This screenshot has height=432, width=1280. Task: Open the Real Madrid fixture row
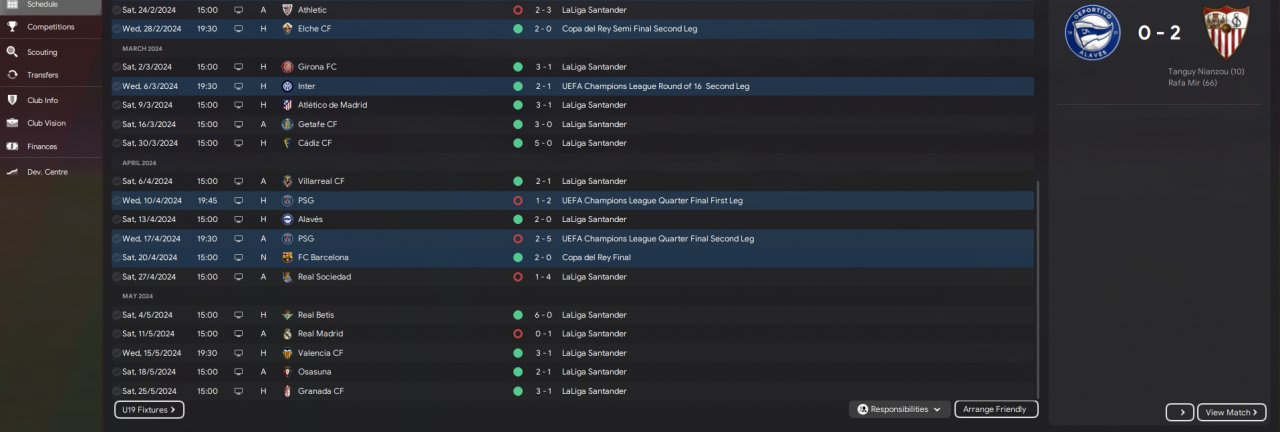click(400, 334)
